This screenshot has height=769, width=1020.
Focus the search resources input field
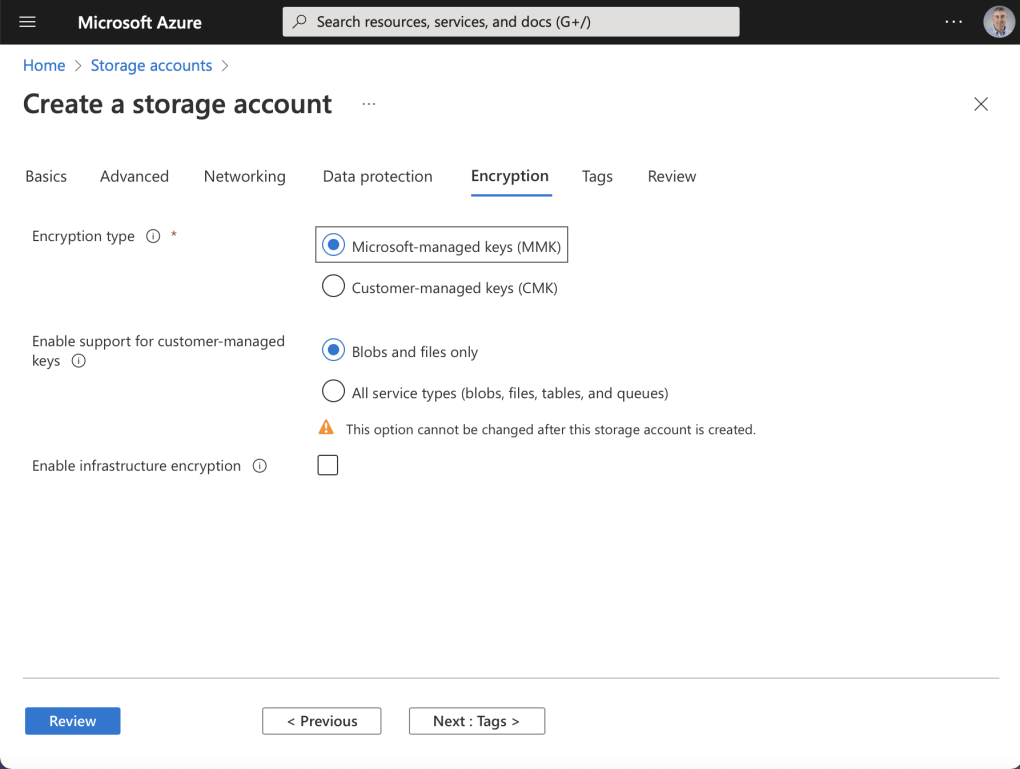tap(520, 22)
